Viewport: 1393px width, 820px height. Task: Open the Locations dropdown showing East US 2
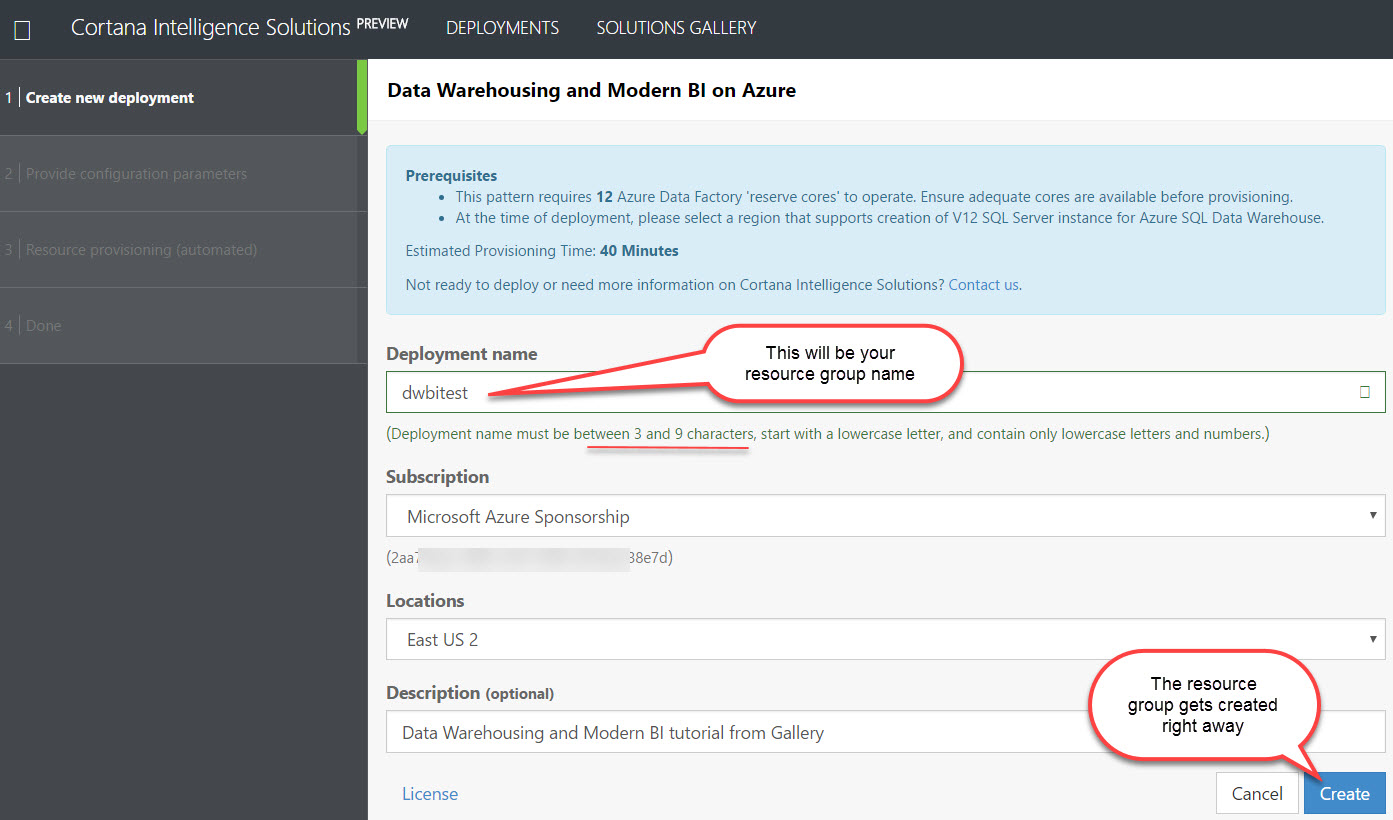pyautogui.click(x=886, y=640)
